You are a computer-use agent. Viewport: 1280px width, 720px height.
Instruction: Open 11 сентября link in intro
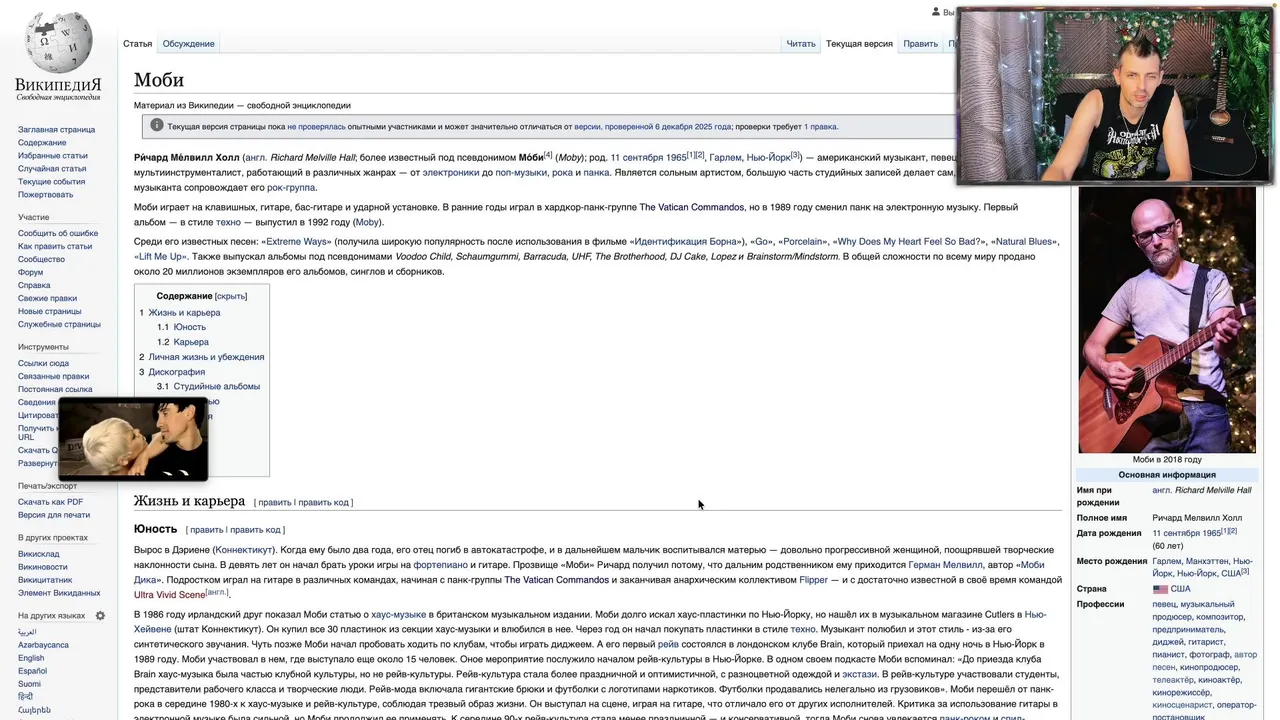[637, 158]
